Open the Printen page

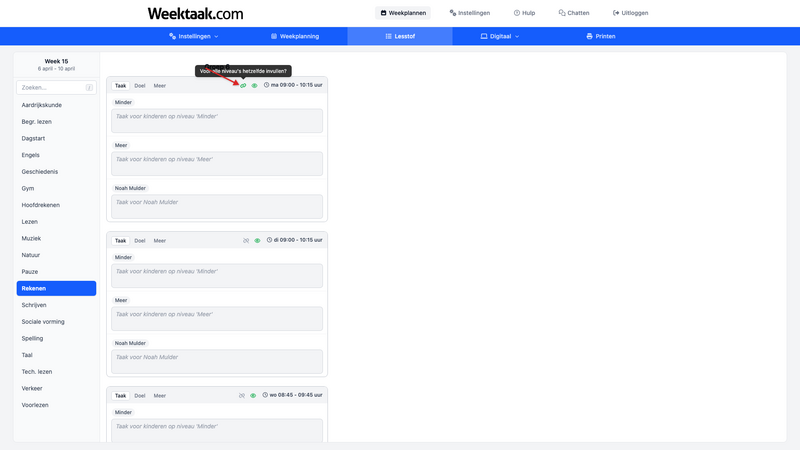600,36
